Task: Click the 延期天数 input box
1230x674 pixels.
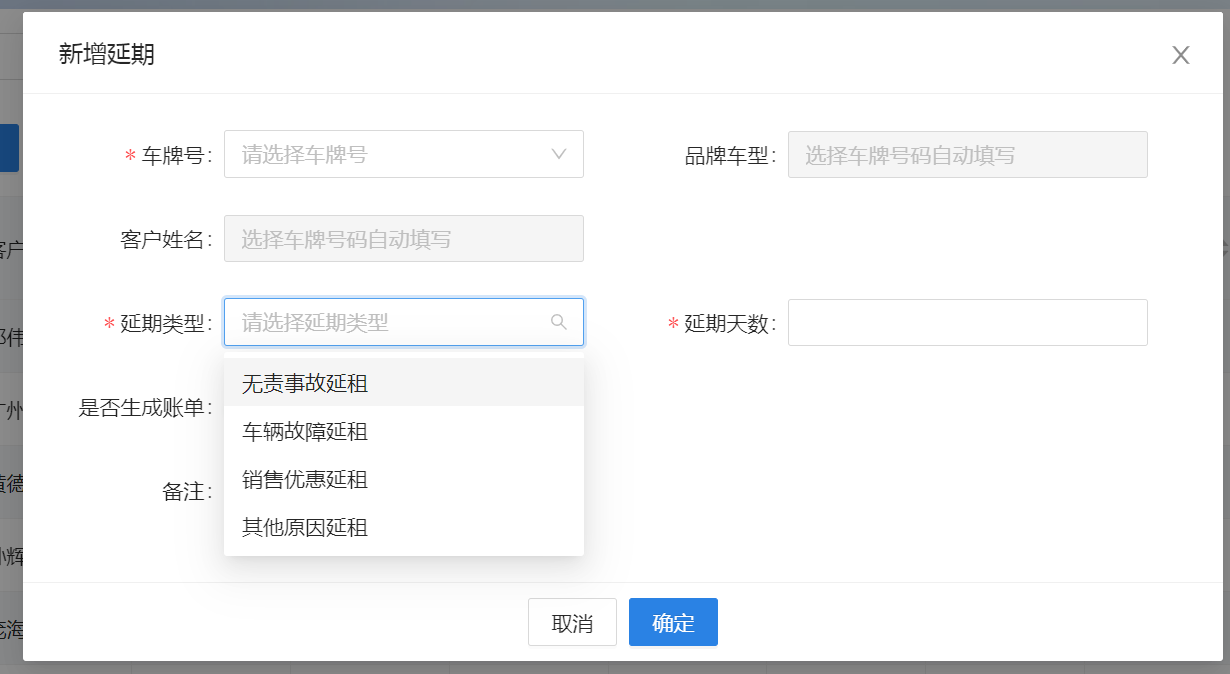Action: (x=967, y=323)
